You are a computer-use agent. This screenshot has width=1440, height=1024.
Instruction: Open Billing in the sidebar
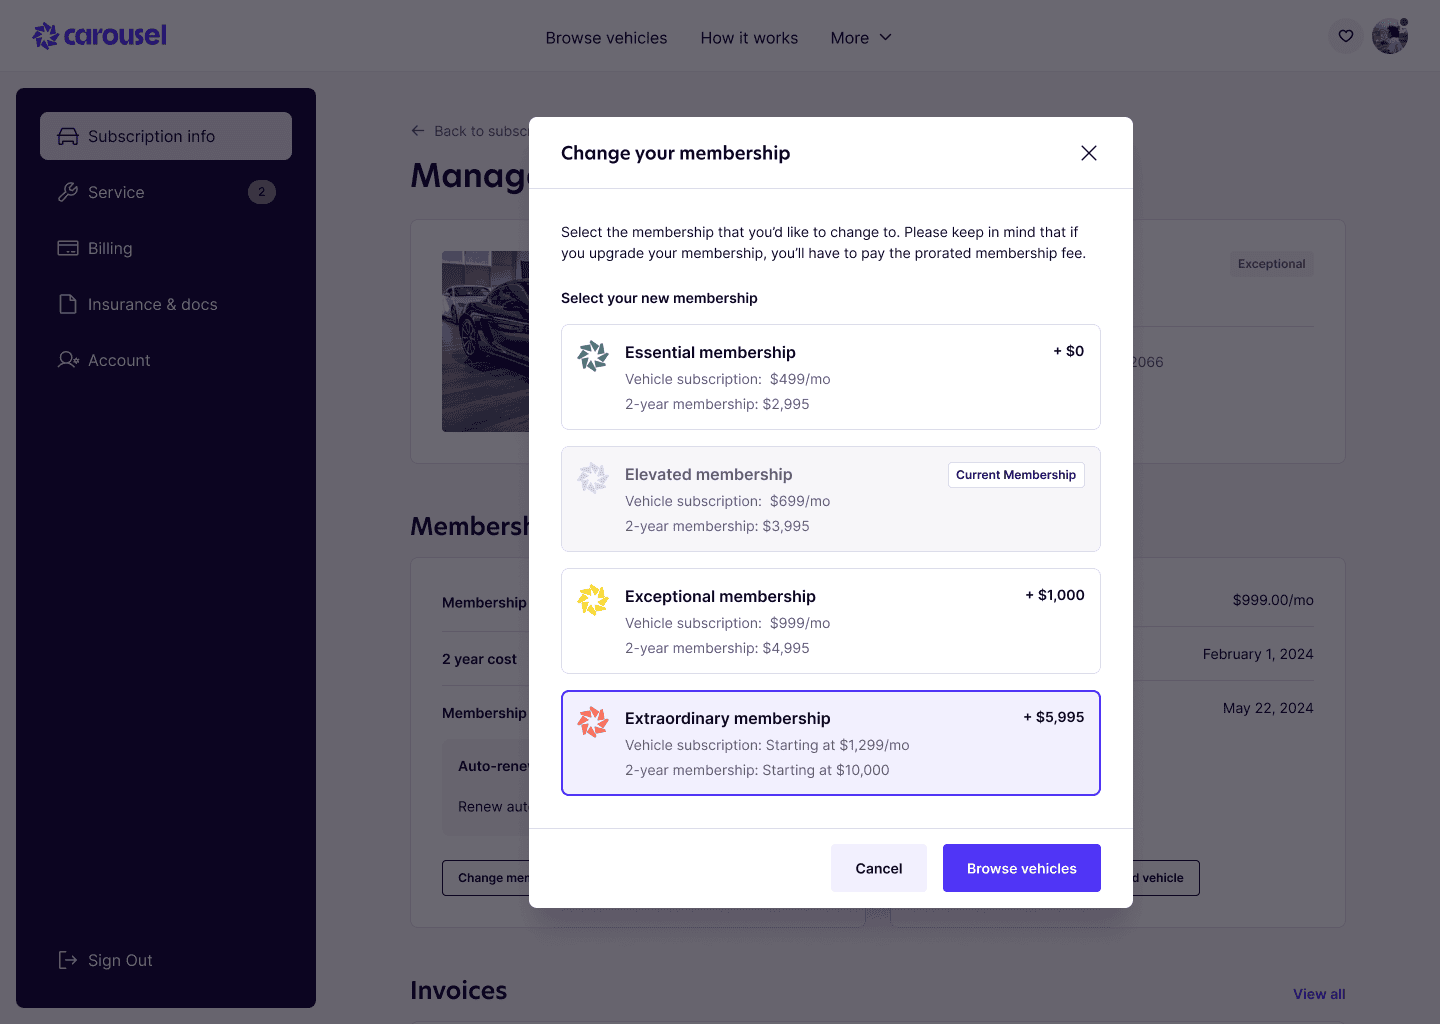(110, 248)
